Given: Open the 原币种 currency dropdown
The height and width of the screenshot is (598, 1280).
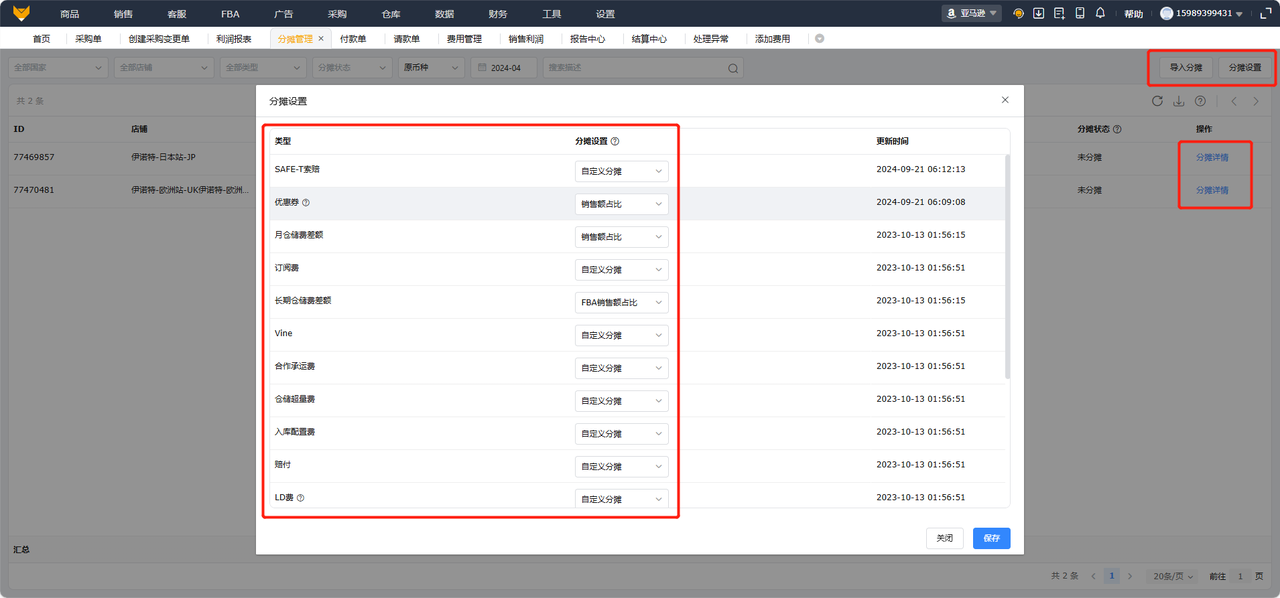Looking at the screenshot, I should coord(430,68).
